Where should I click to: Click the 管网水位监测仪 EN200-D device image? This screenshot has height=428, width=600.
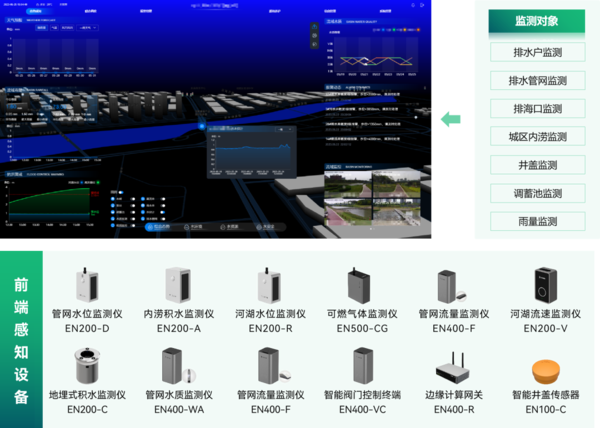87,285
